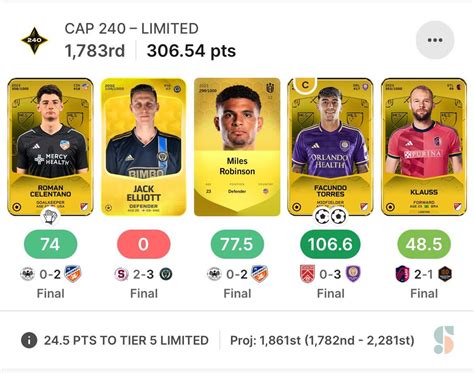Open Klauss forward card

click(424, 147)
